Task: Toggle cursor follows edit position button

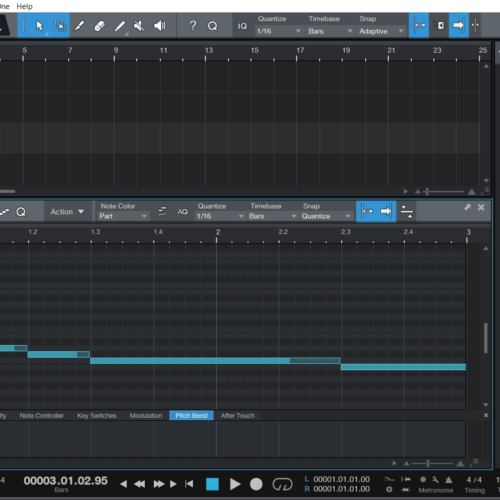Action: [x=475, y=25]
